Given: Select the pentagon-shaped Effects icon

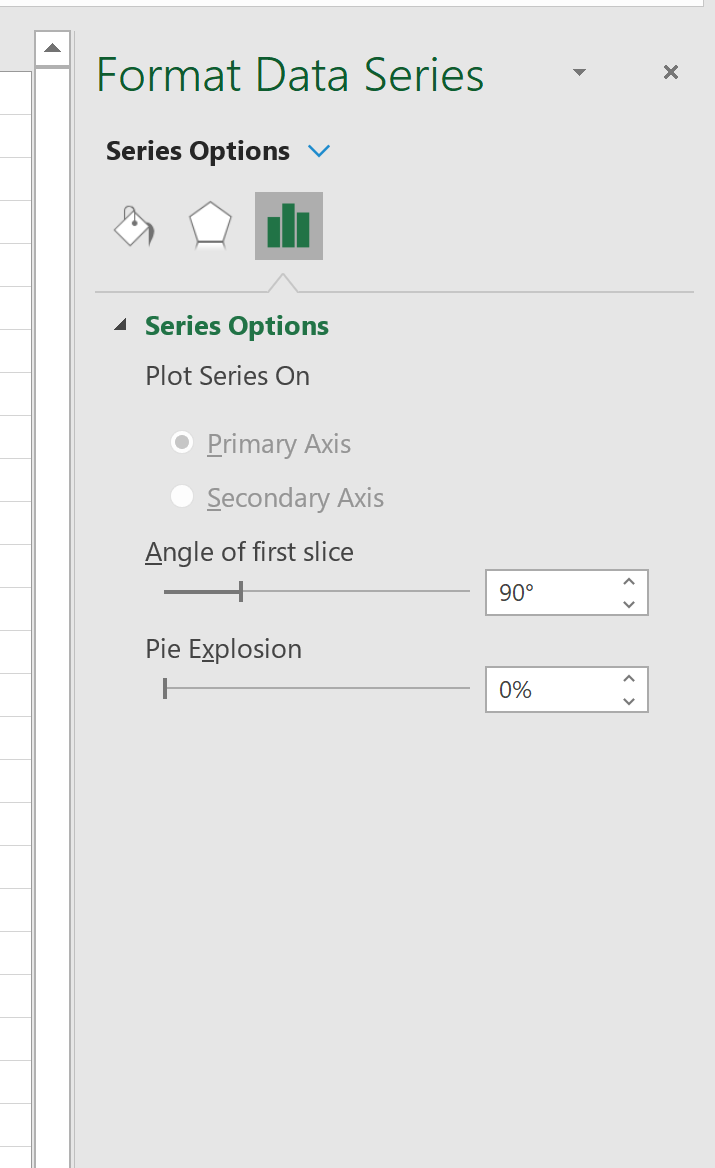Looking at the screenshot, I should pos(210,226).
